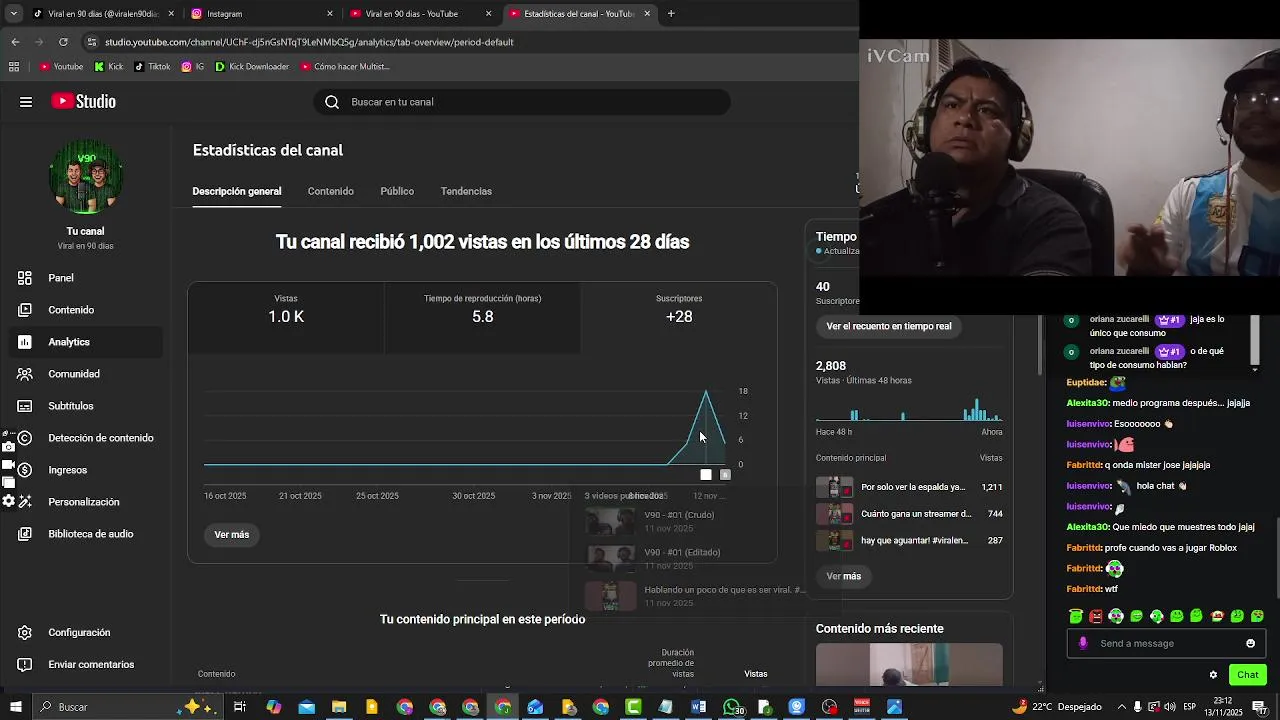The width and height of the screenshot is (1280, 720).
Task: Open the Windows Start menu
Action: coord(15,707)
